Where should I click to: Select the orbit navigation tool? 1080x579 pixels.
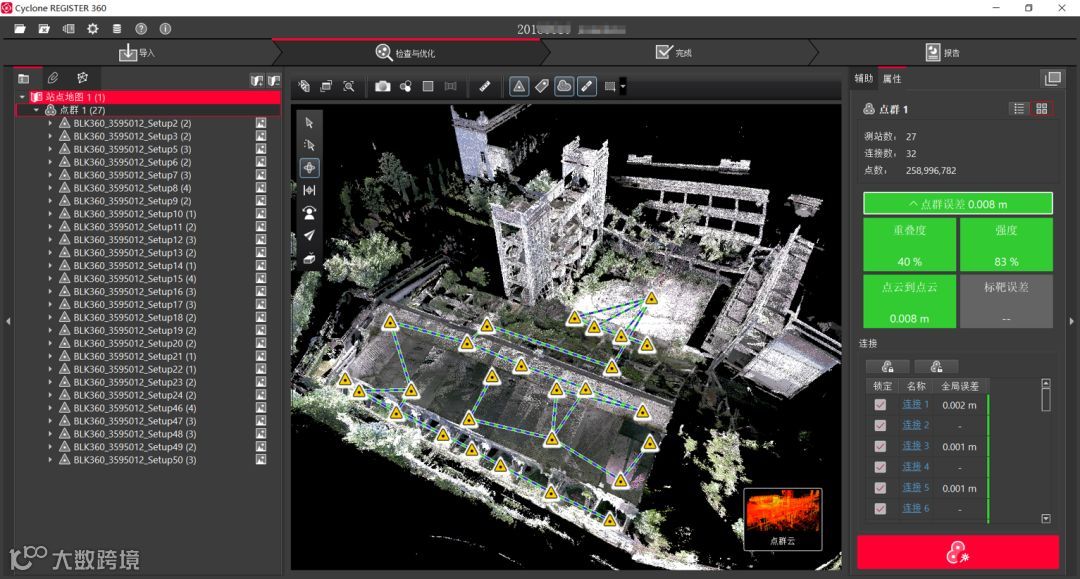click(x=309, y=167)
